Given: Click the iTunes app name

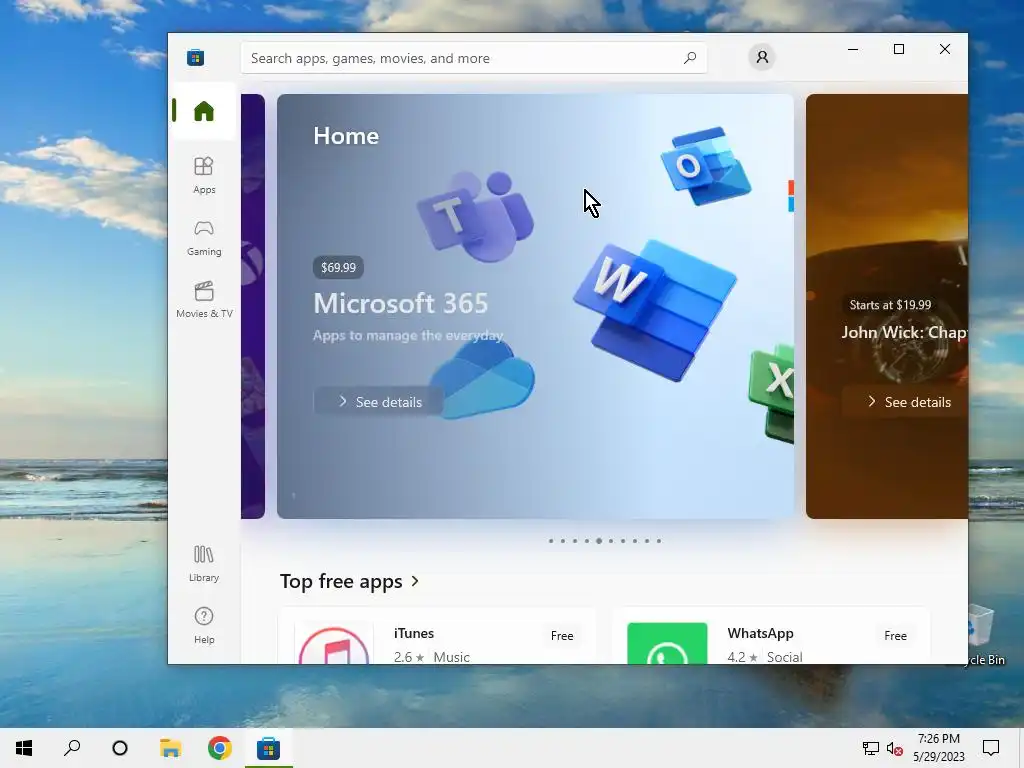Looking at the screenshot, I should (x=413, y=633).
